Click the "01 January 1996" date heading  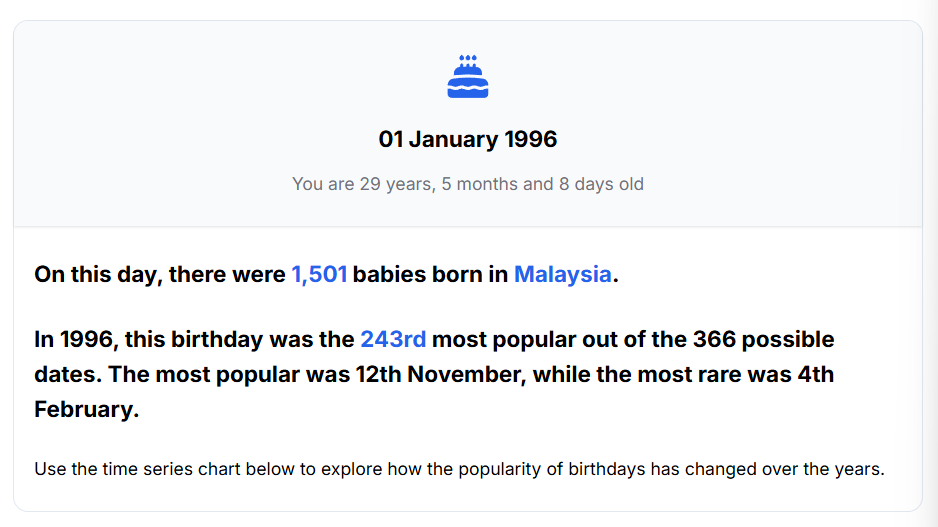click(x=468, y=139)
